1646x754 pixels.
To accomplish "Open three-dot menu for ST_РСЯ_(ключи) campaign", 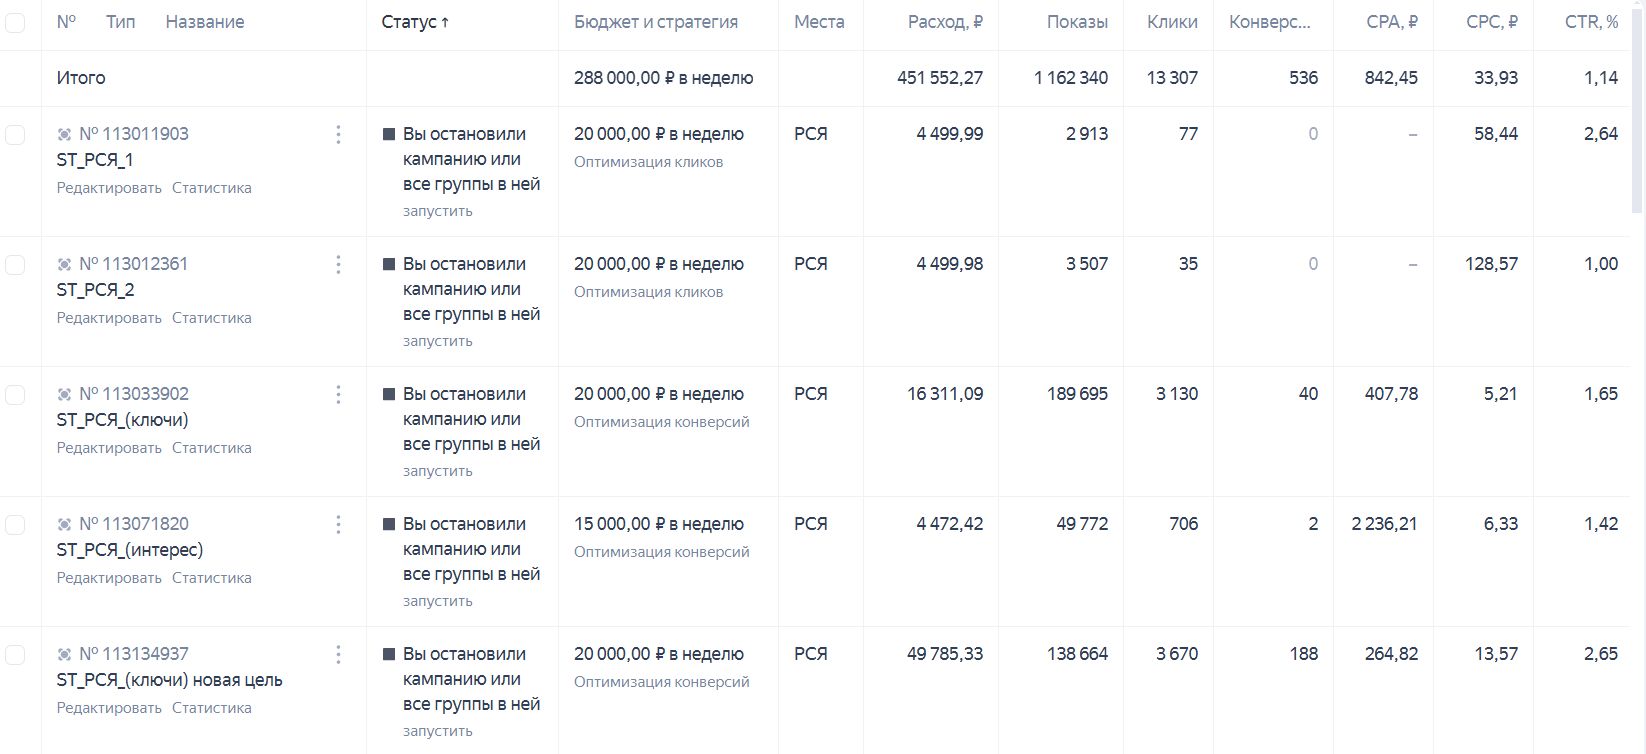I will (338, 394).
